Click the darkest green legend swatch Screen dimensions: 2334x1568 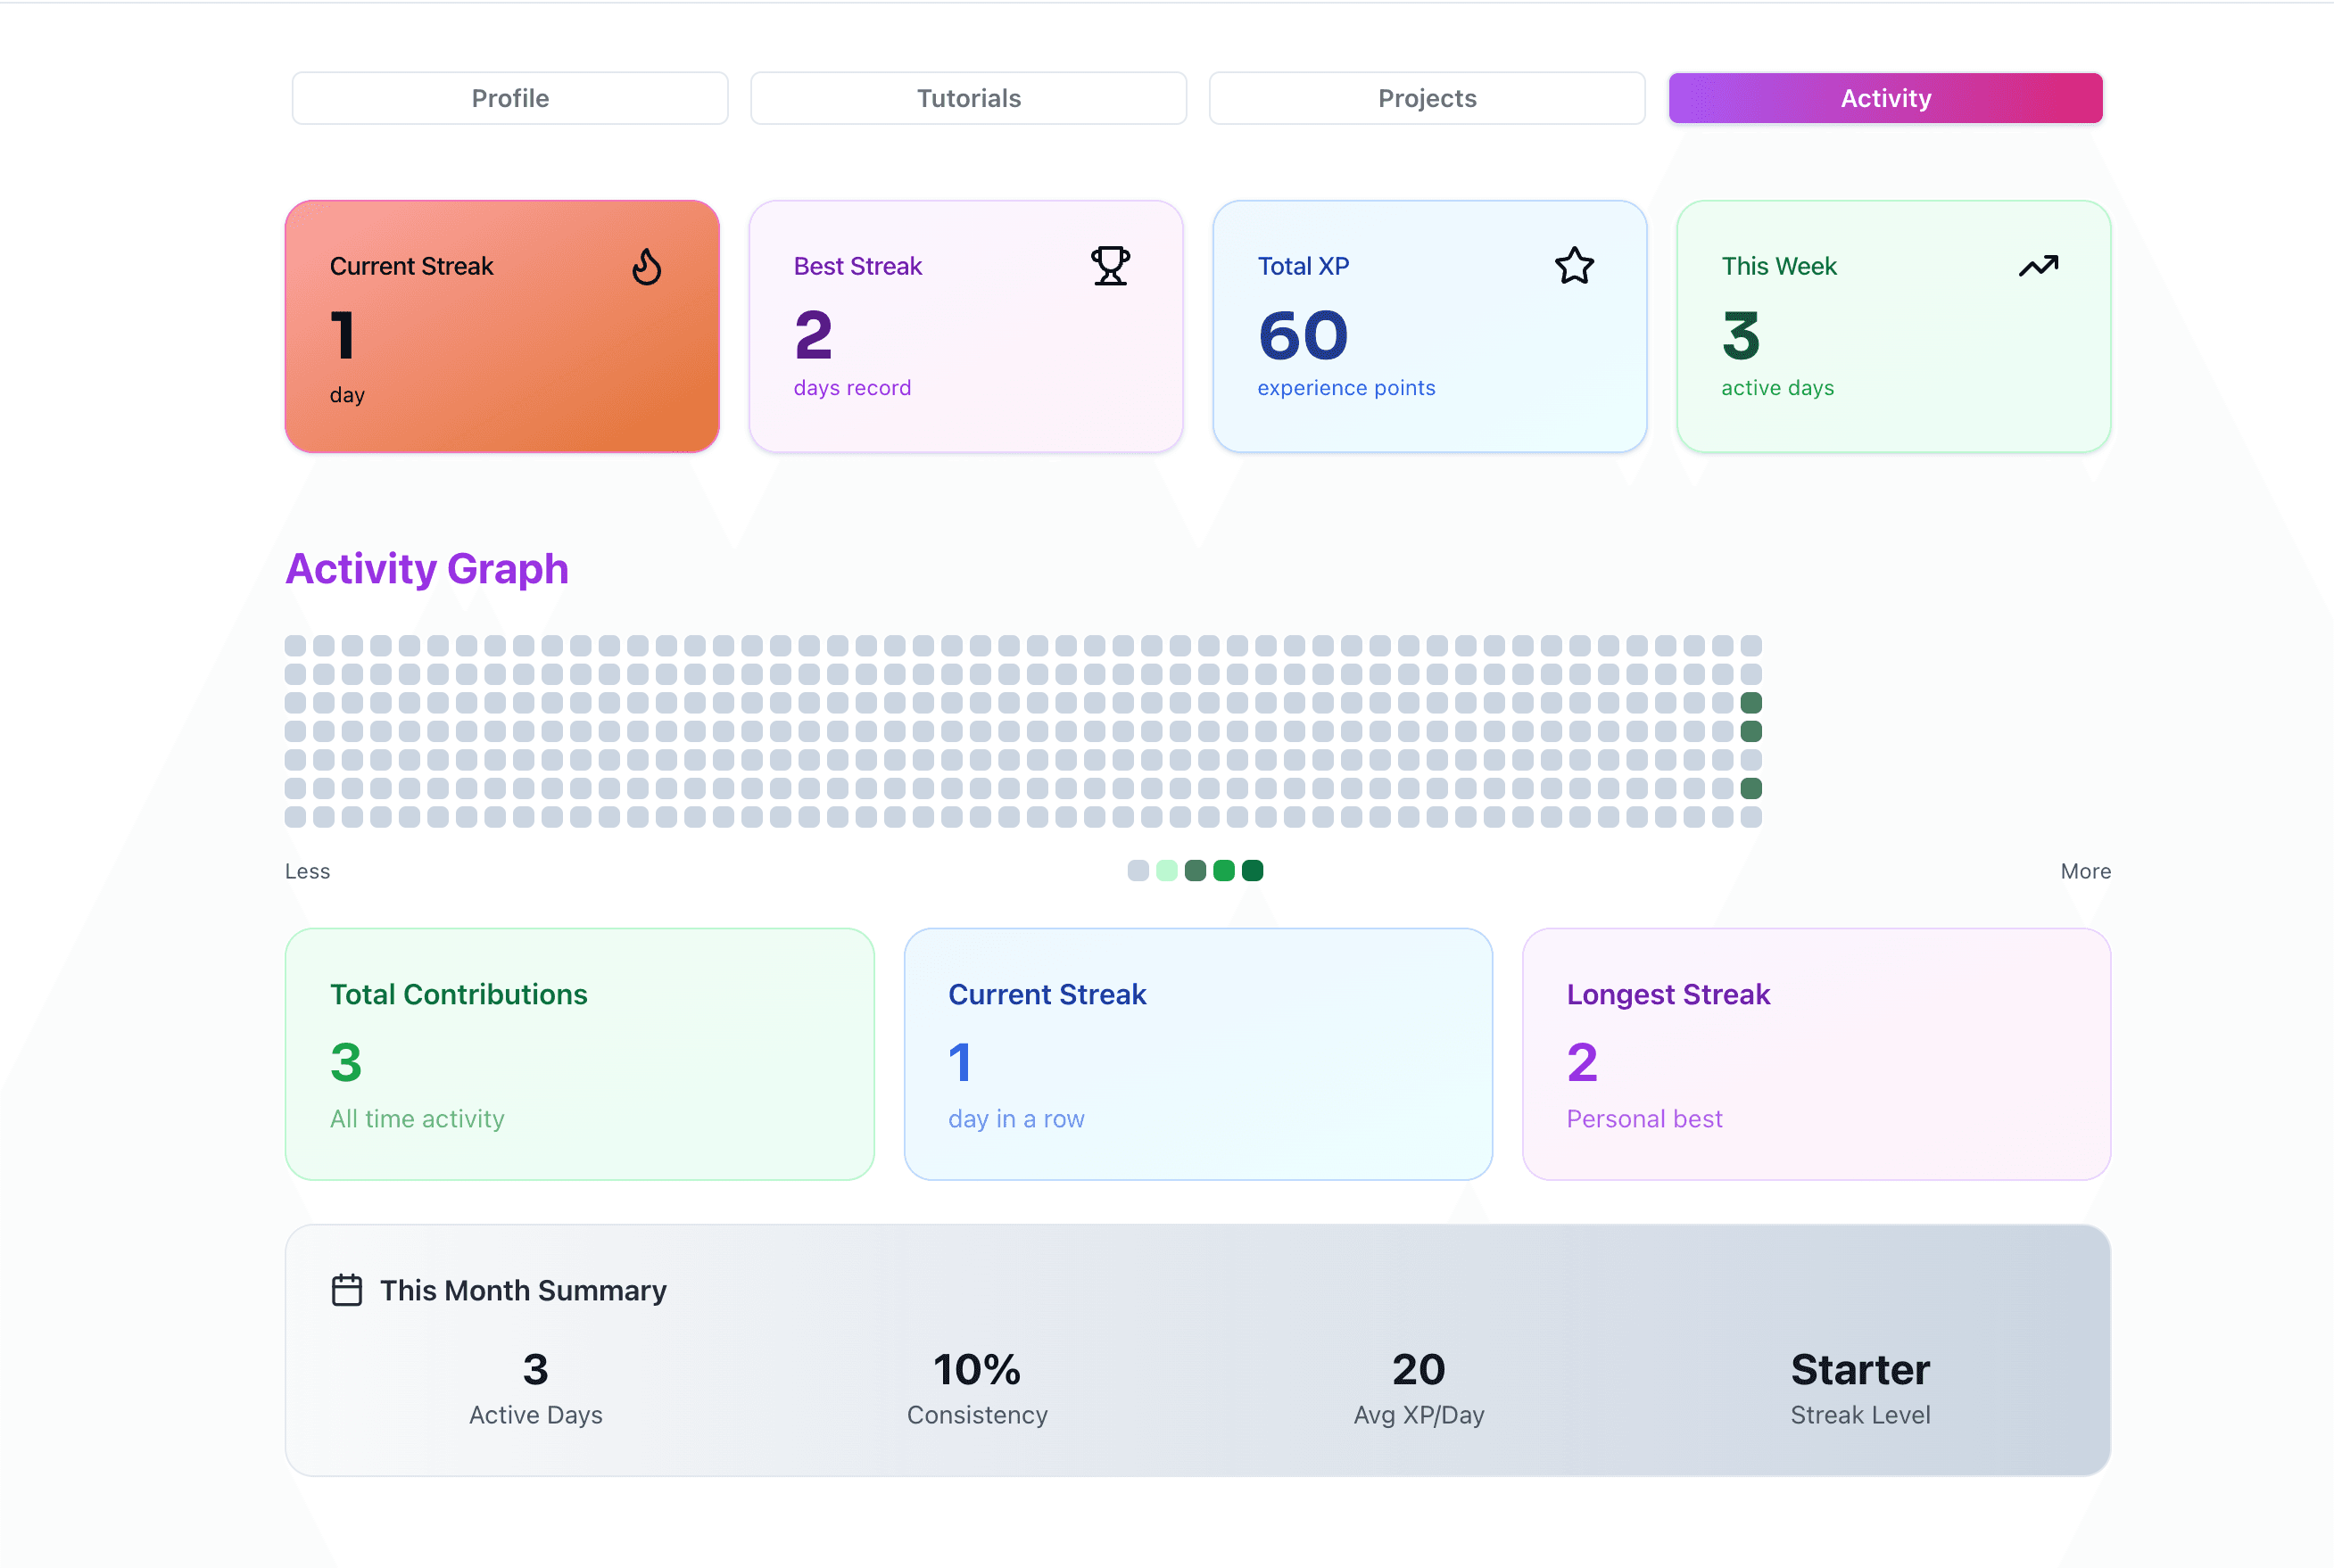[x=1252, y=870]
